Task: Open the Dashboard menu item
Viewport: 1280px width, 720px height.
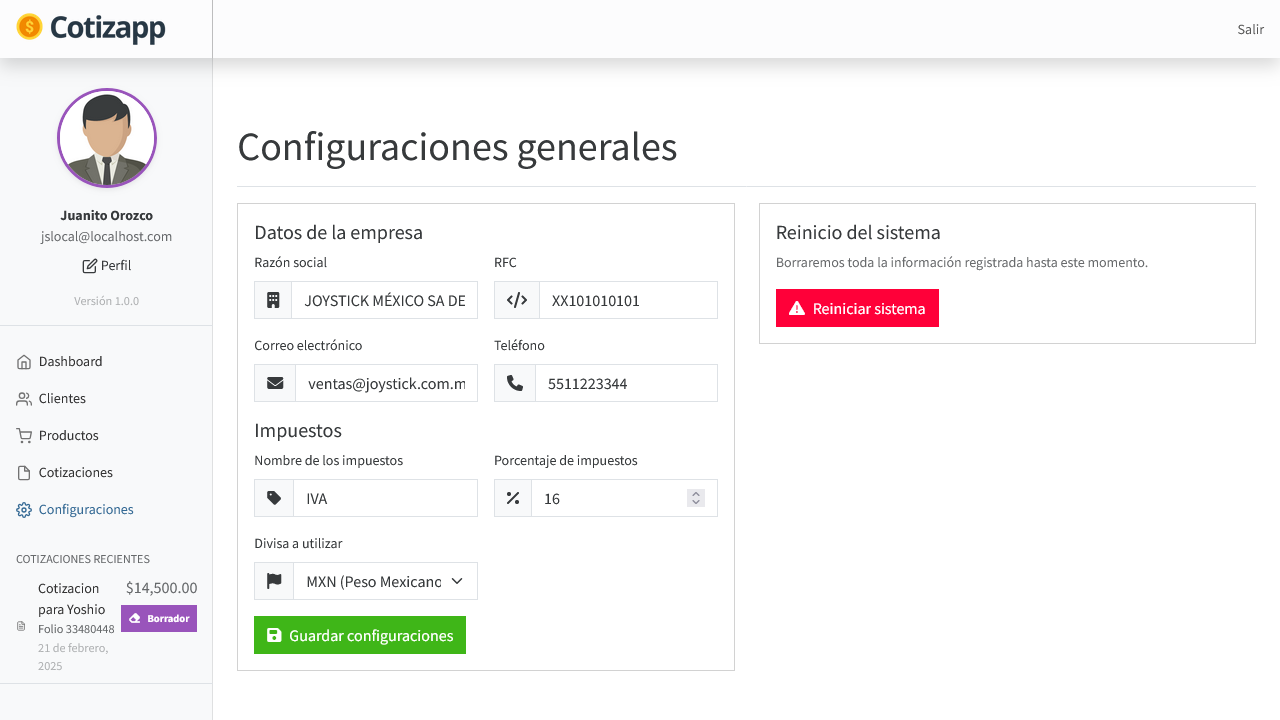Action: 70,362
